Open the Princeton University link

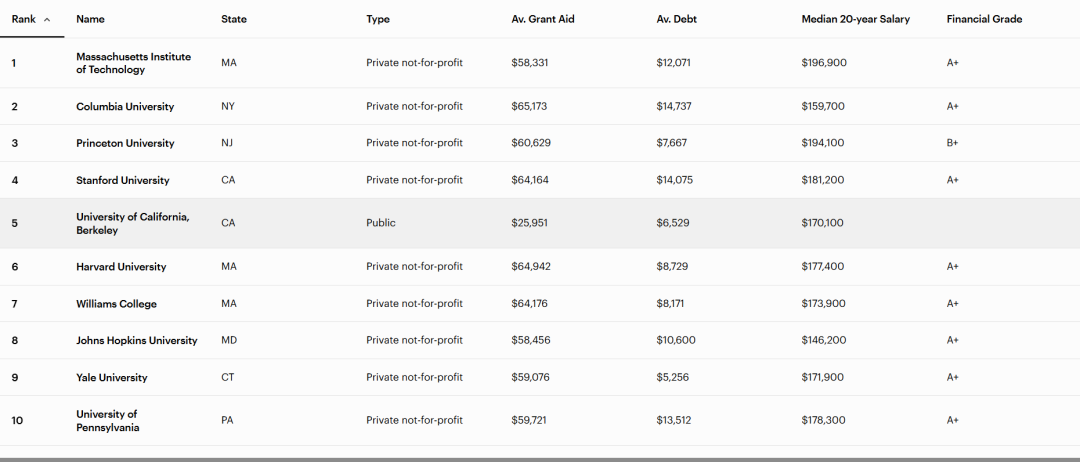(x=125, y=144)
